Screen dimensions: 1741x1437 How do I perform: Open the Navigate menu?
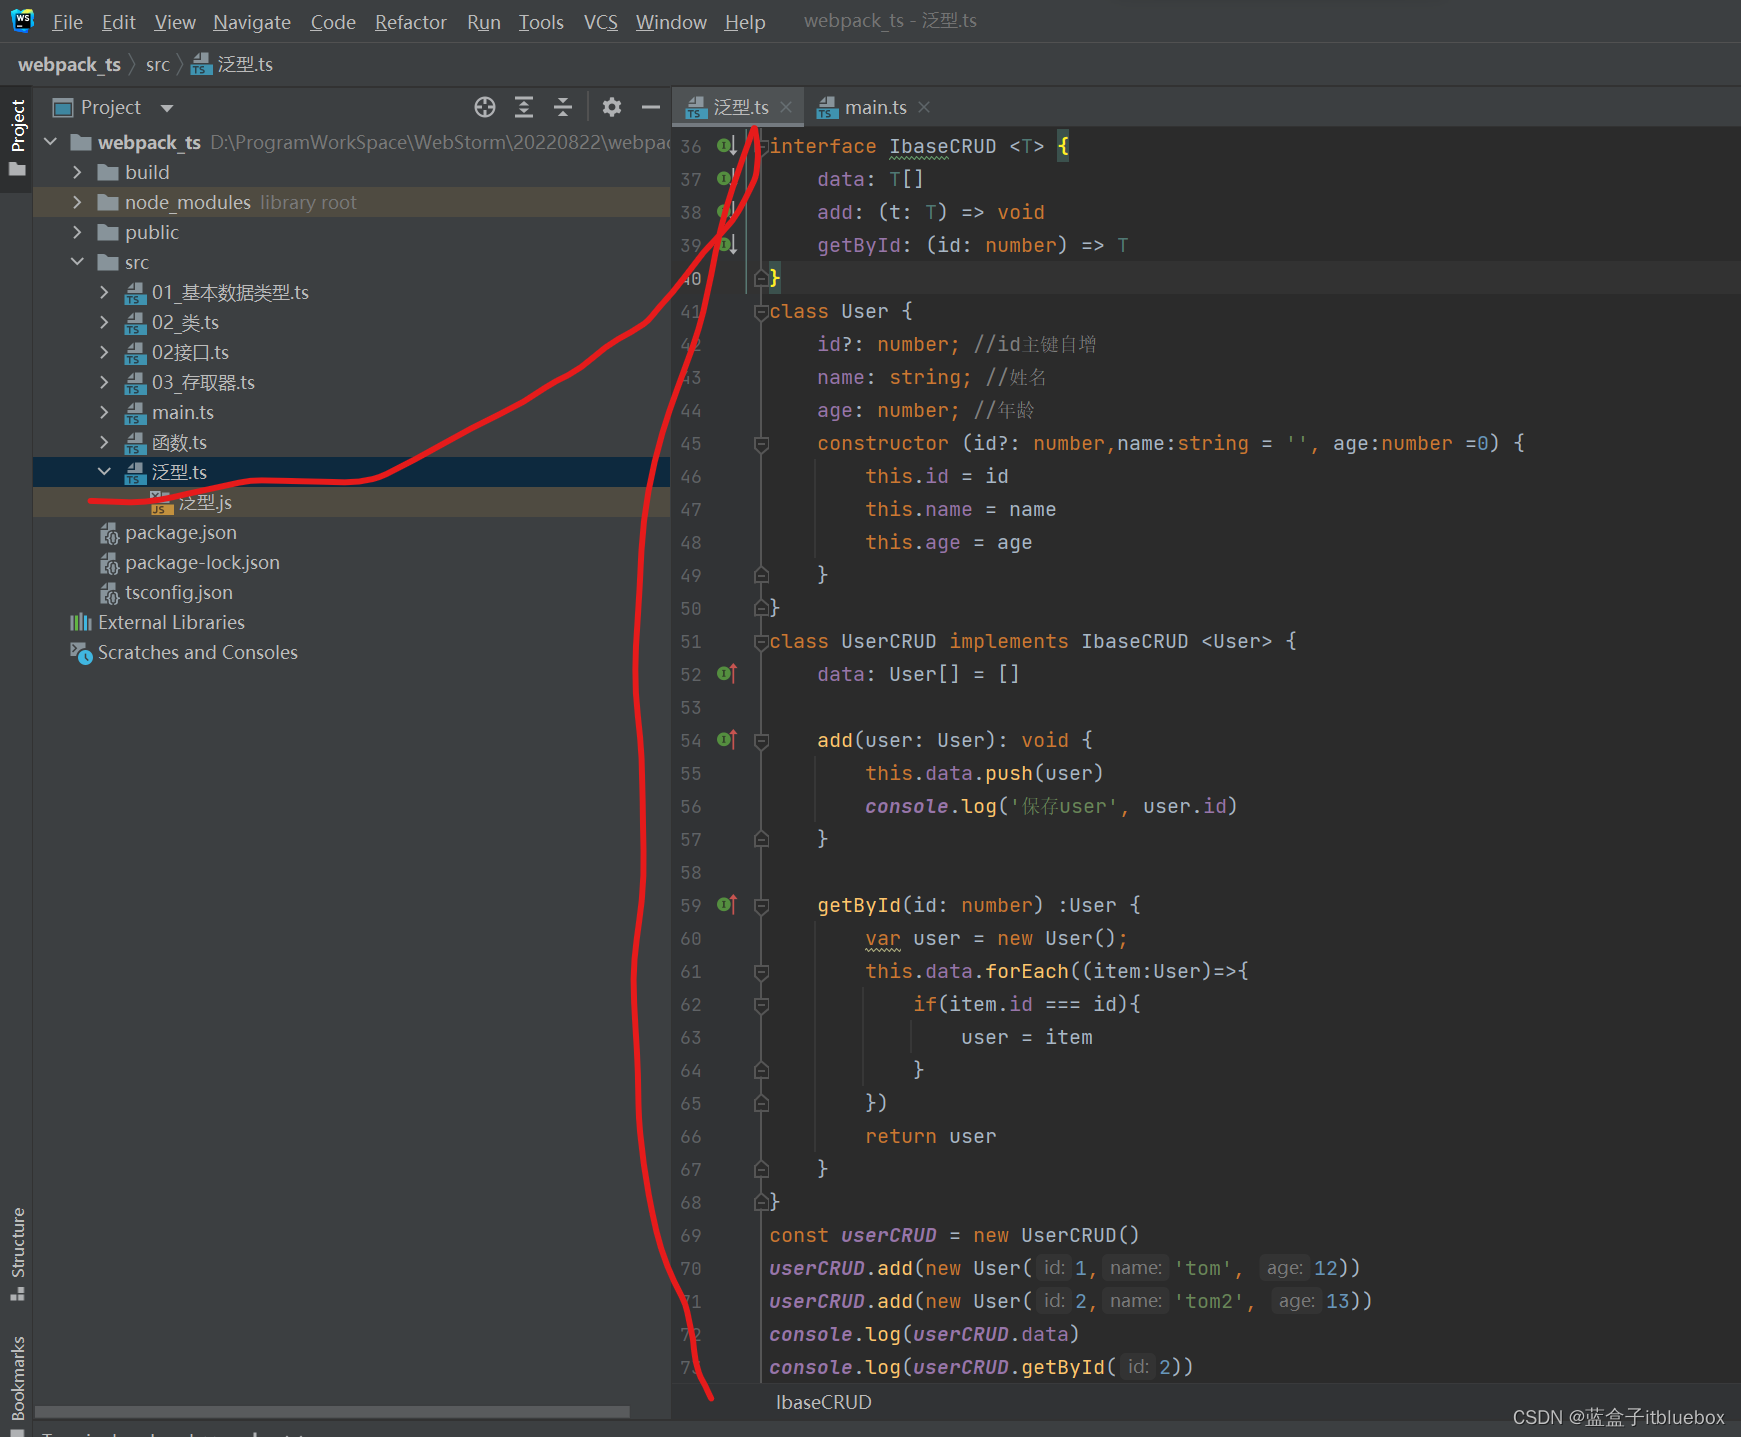(252, 22)
